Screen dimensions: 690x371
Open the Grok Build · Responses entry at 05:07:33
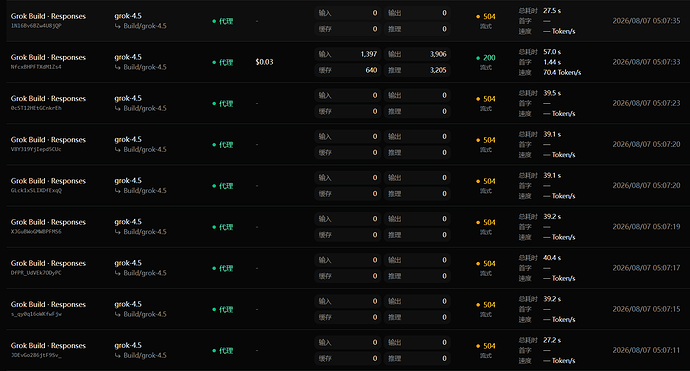(48, 58)
